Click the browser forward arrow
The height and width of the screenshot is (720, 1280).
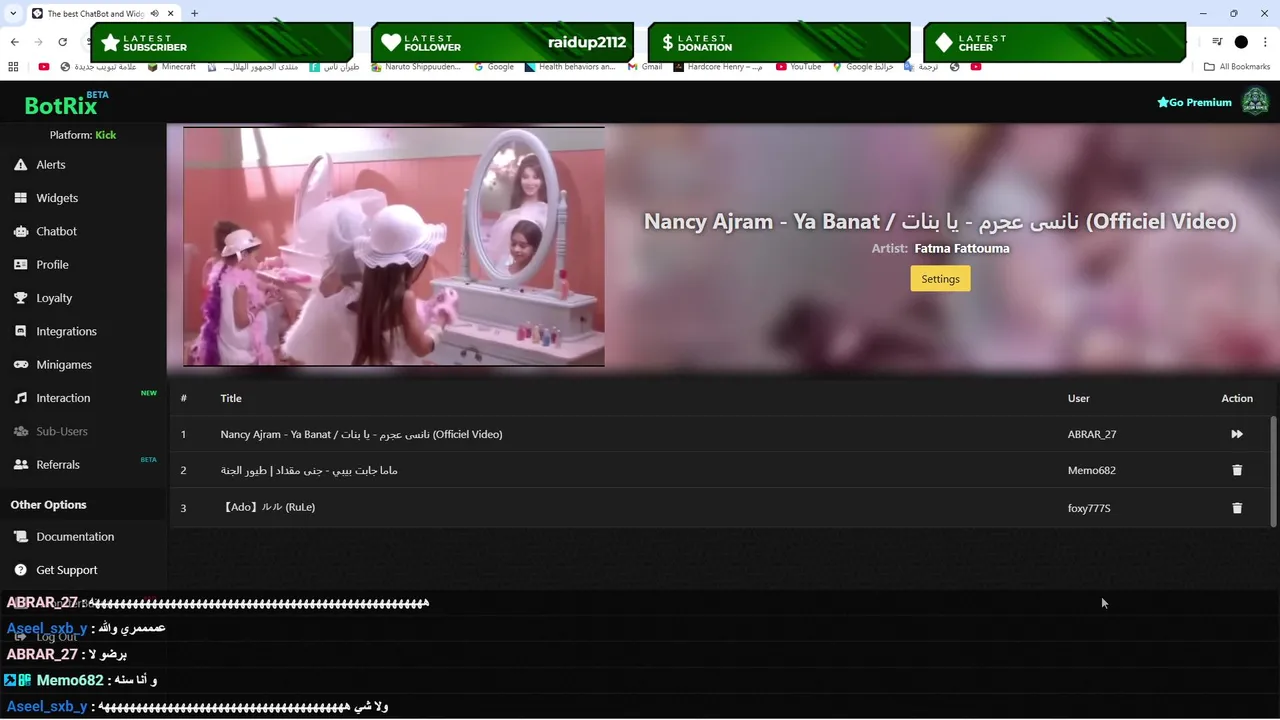(39, 42)
